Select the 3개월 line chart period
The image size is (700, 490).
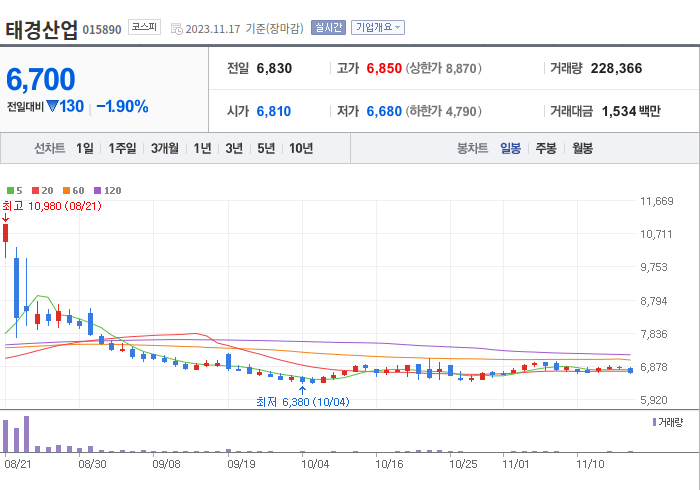point(165,148)
